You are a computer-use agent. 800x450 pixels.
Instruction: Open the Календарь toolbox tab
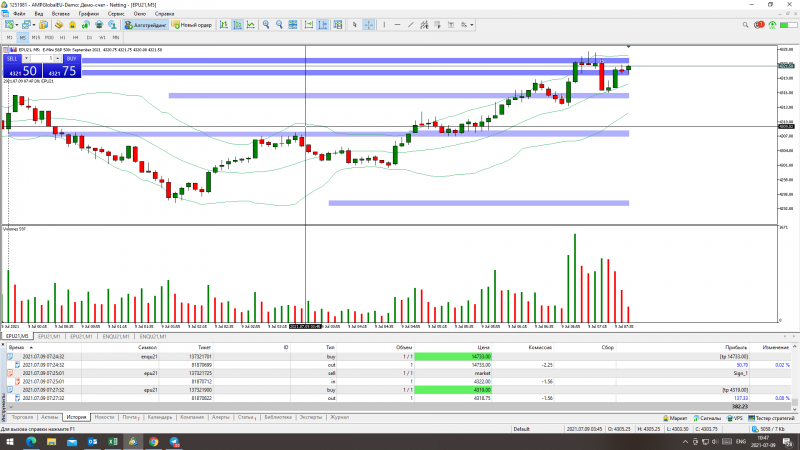(160, 417)
